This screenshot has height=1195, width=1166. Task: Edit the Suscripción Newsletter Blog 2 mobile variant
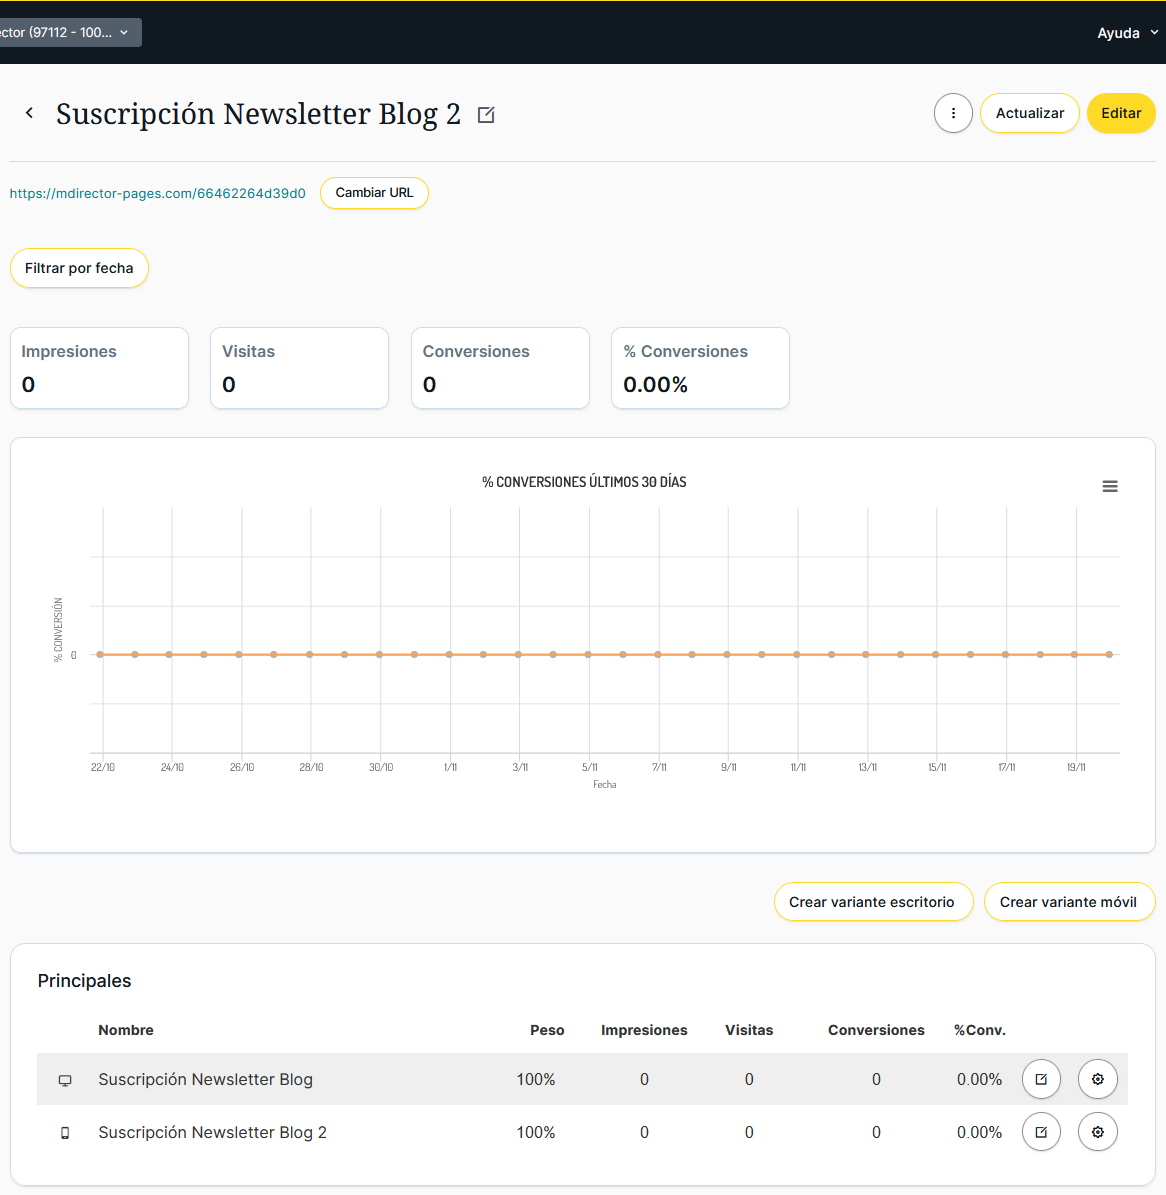(x=1041, y=1132)
